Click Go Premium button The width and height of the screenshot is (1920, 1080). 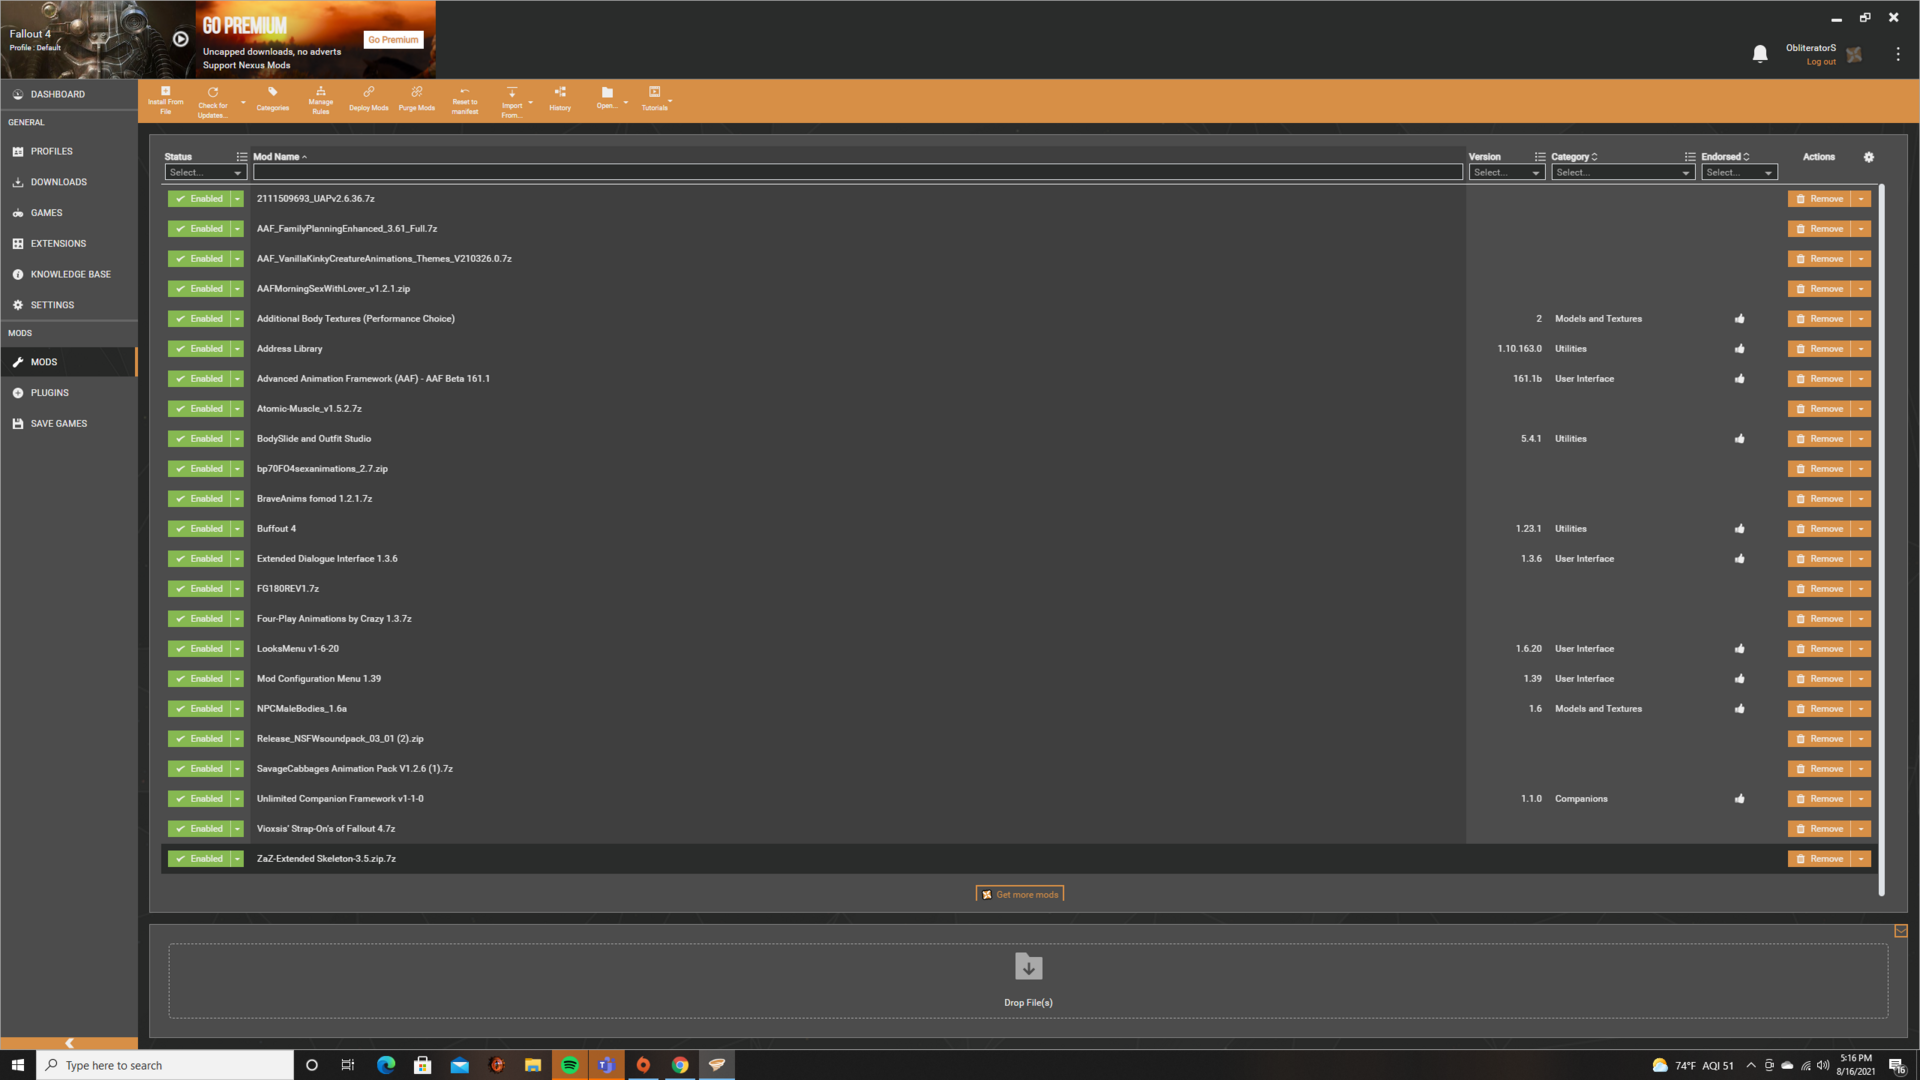click(393, 40)
